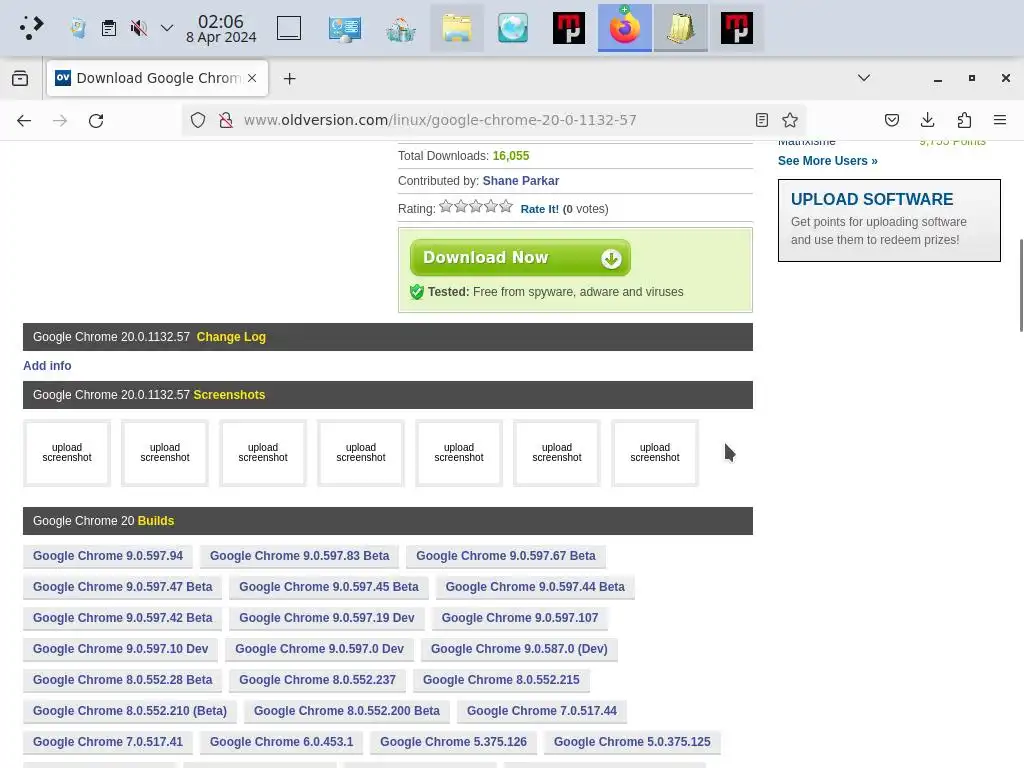This screenshot has height=768, width=1024.
Task: Click the fourth upload screenshot thumbnail
Action: point(360,453)
